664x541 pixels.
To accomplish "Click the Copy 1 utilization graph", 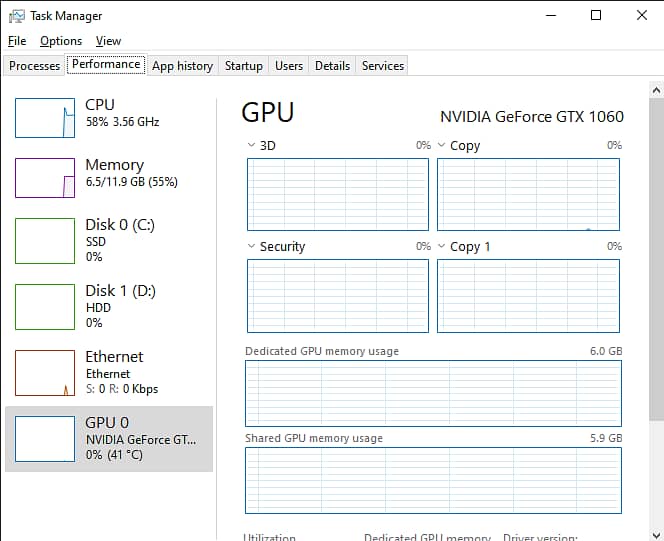I will coord(528,296).
